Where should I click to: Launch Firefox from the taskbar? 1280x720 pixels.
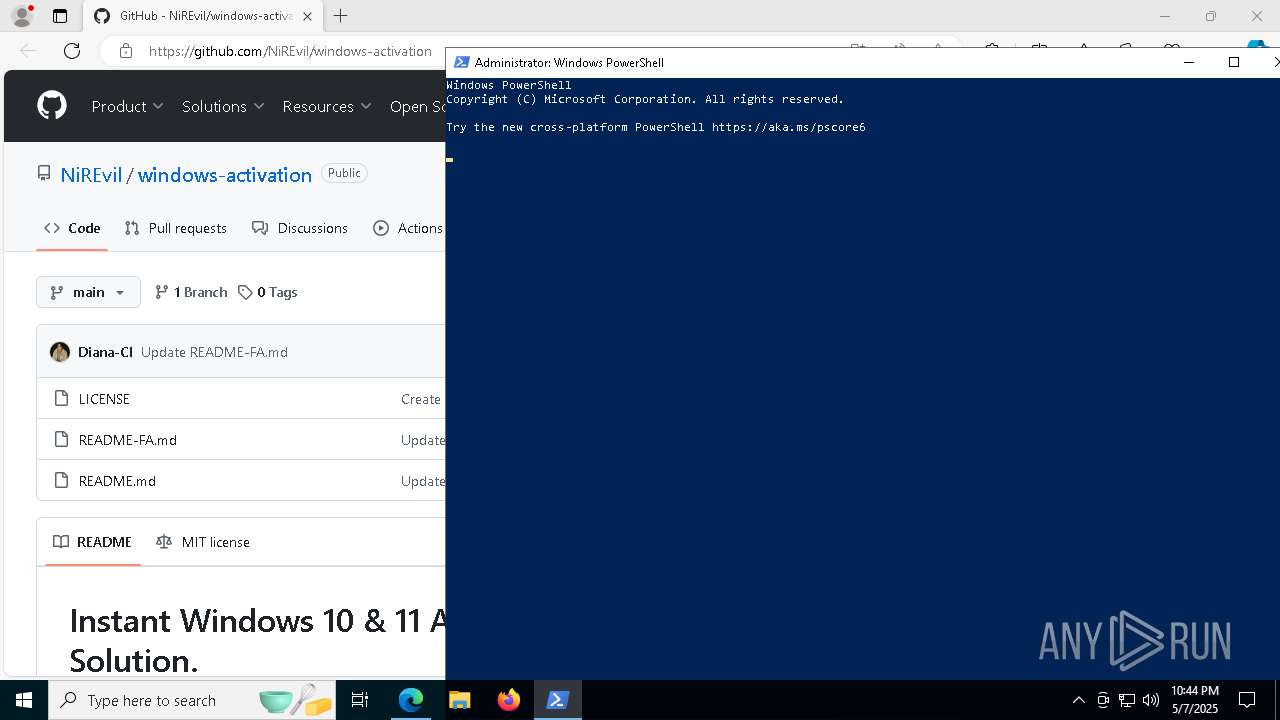(509, 700)
